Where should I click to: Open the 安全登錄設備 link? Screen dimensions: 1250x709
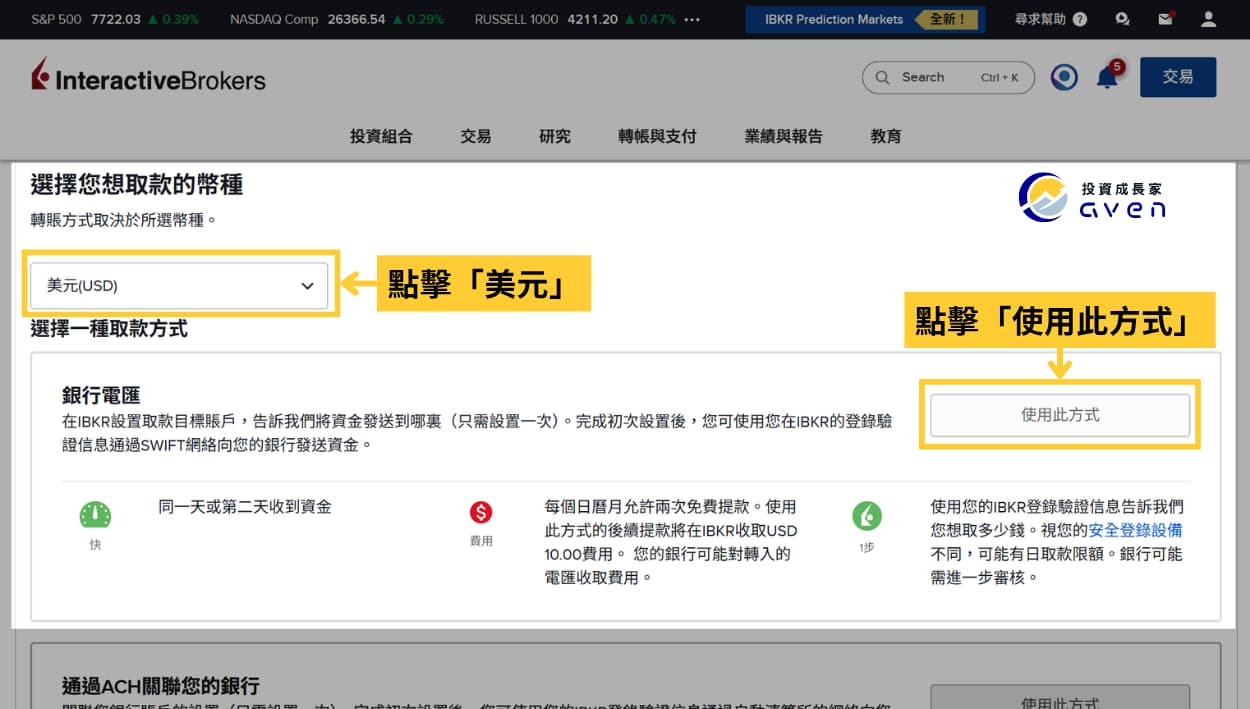1135,530
